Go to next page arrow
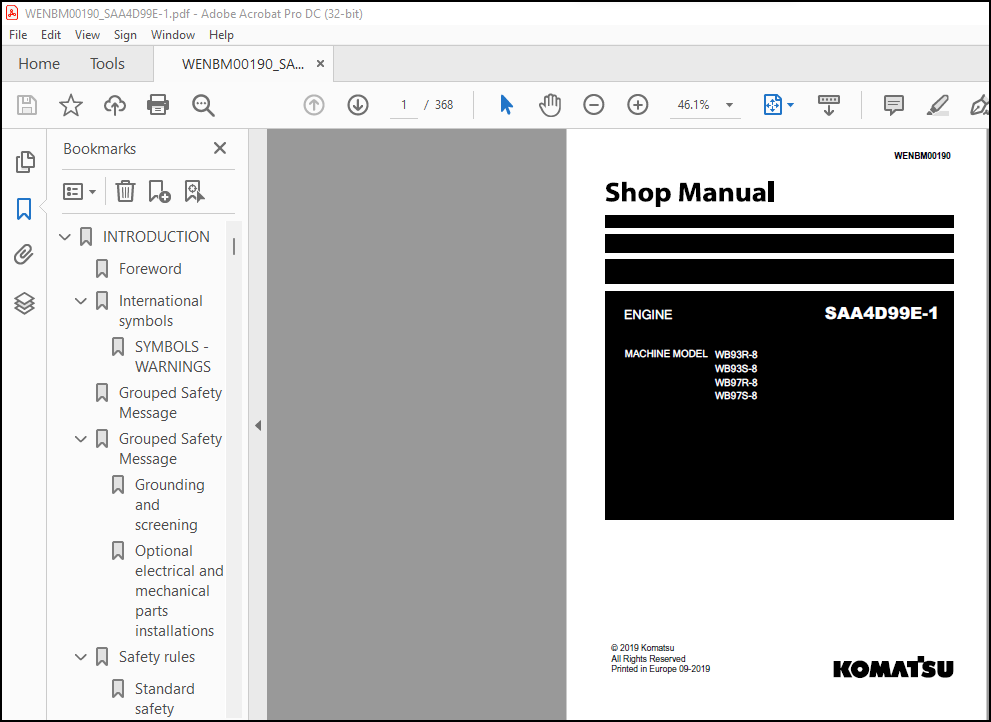Image resolution: width=991 pixels, height=722 pixels. 358,105
